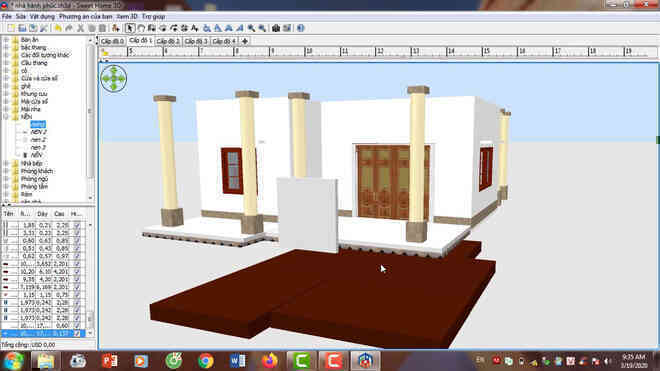The width and height of the screenshot is (660, 371).
Task: Click the undo arrow toolbar icon
Action: coord(58,28)
